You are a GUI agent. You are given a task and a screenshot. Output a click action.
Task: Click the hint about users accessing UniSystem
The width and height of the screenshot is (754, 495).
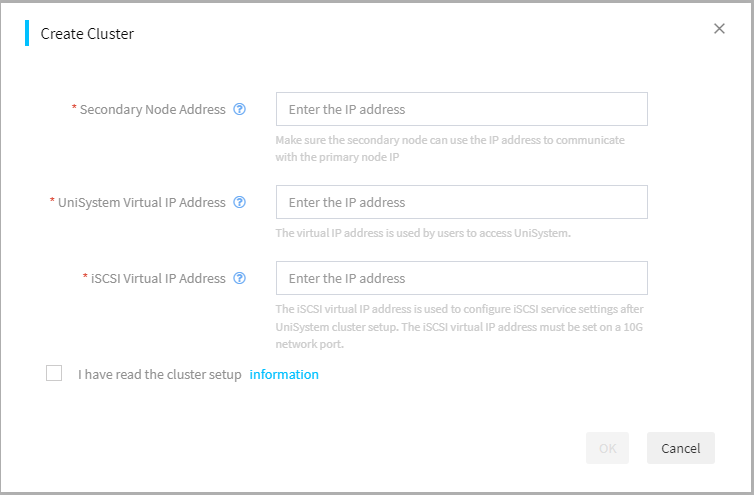tap(423, 233)
